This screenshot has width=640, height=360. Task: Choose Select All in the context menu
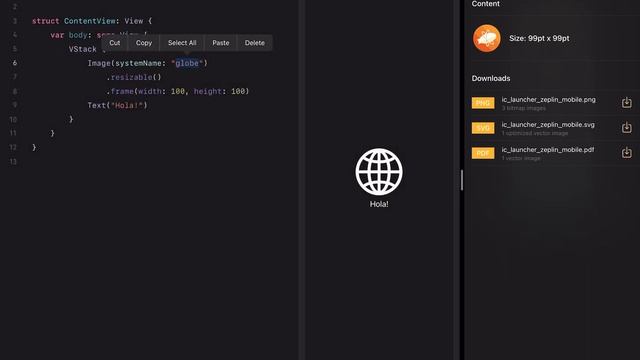pos(182,43)
